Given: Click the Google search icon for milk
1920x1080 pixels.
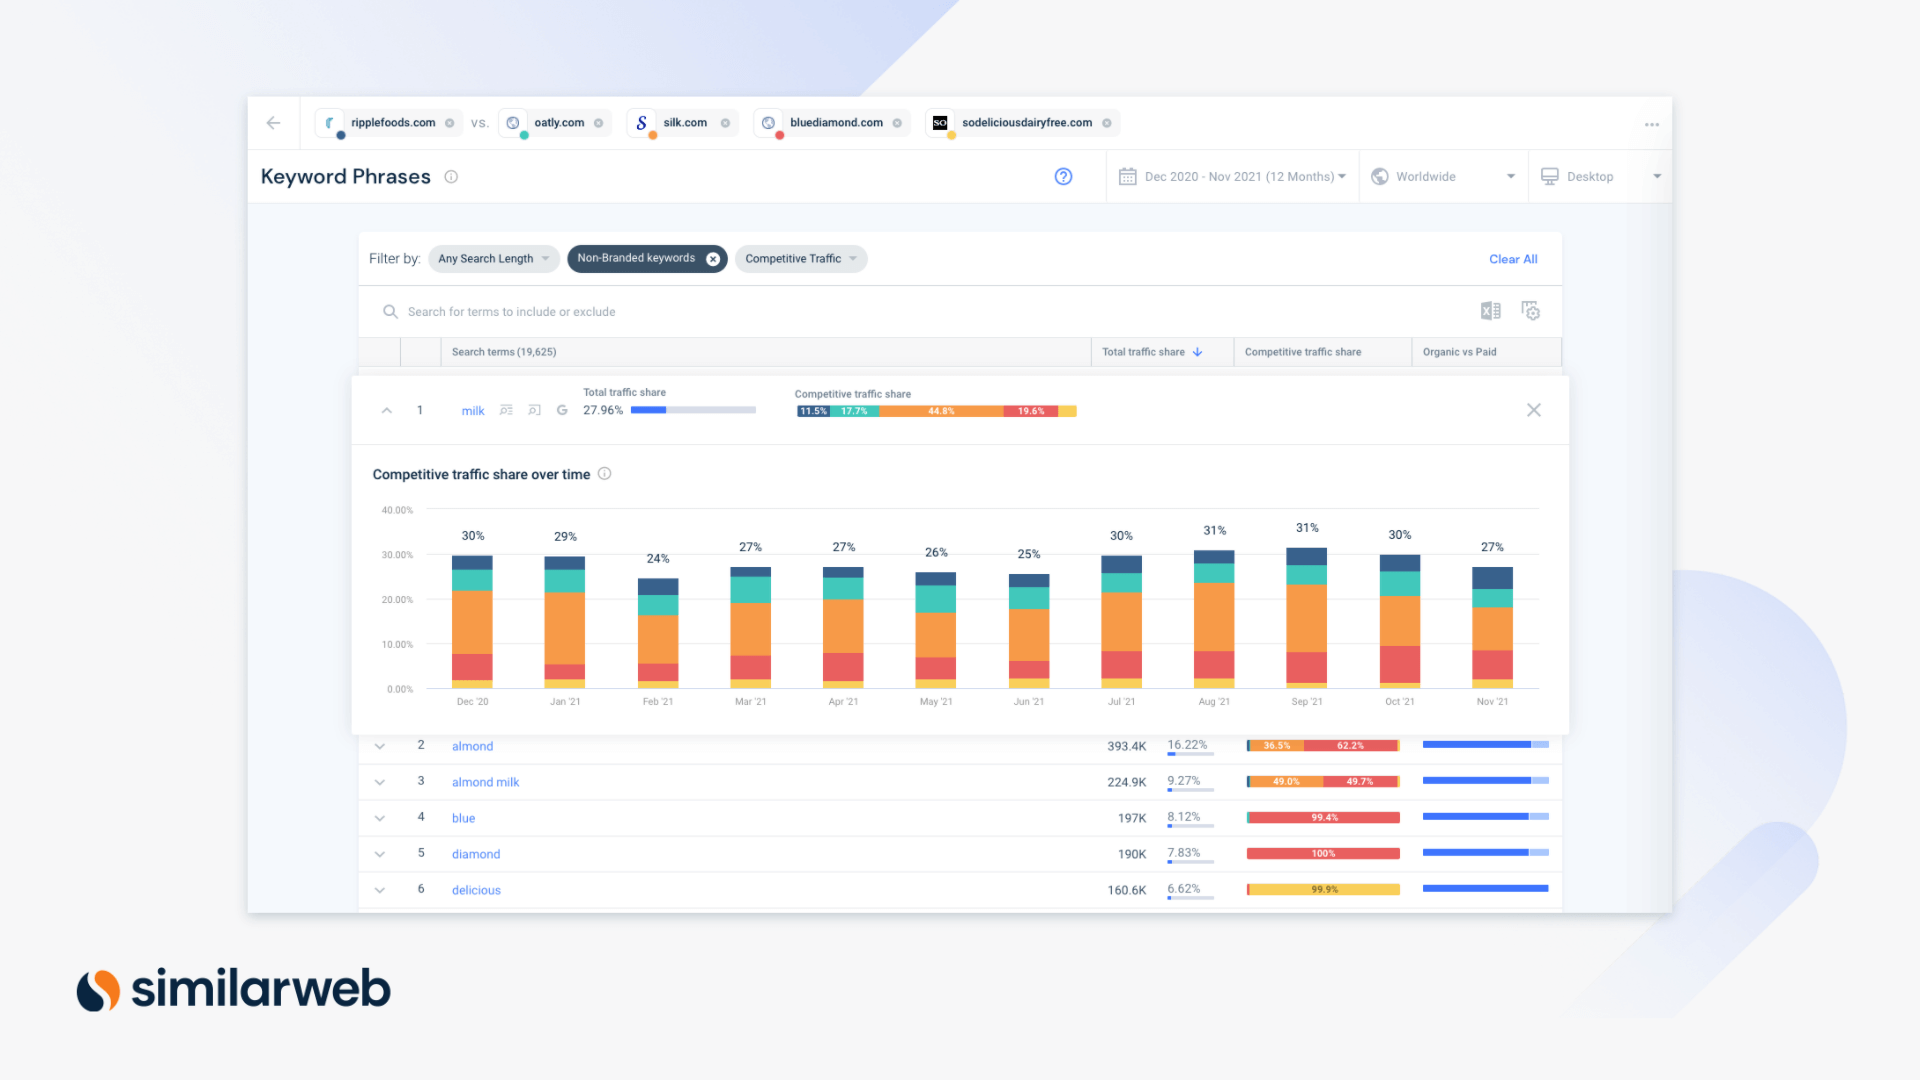Looking at the screenshot, I should (562, 411).
